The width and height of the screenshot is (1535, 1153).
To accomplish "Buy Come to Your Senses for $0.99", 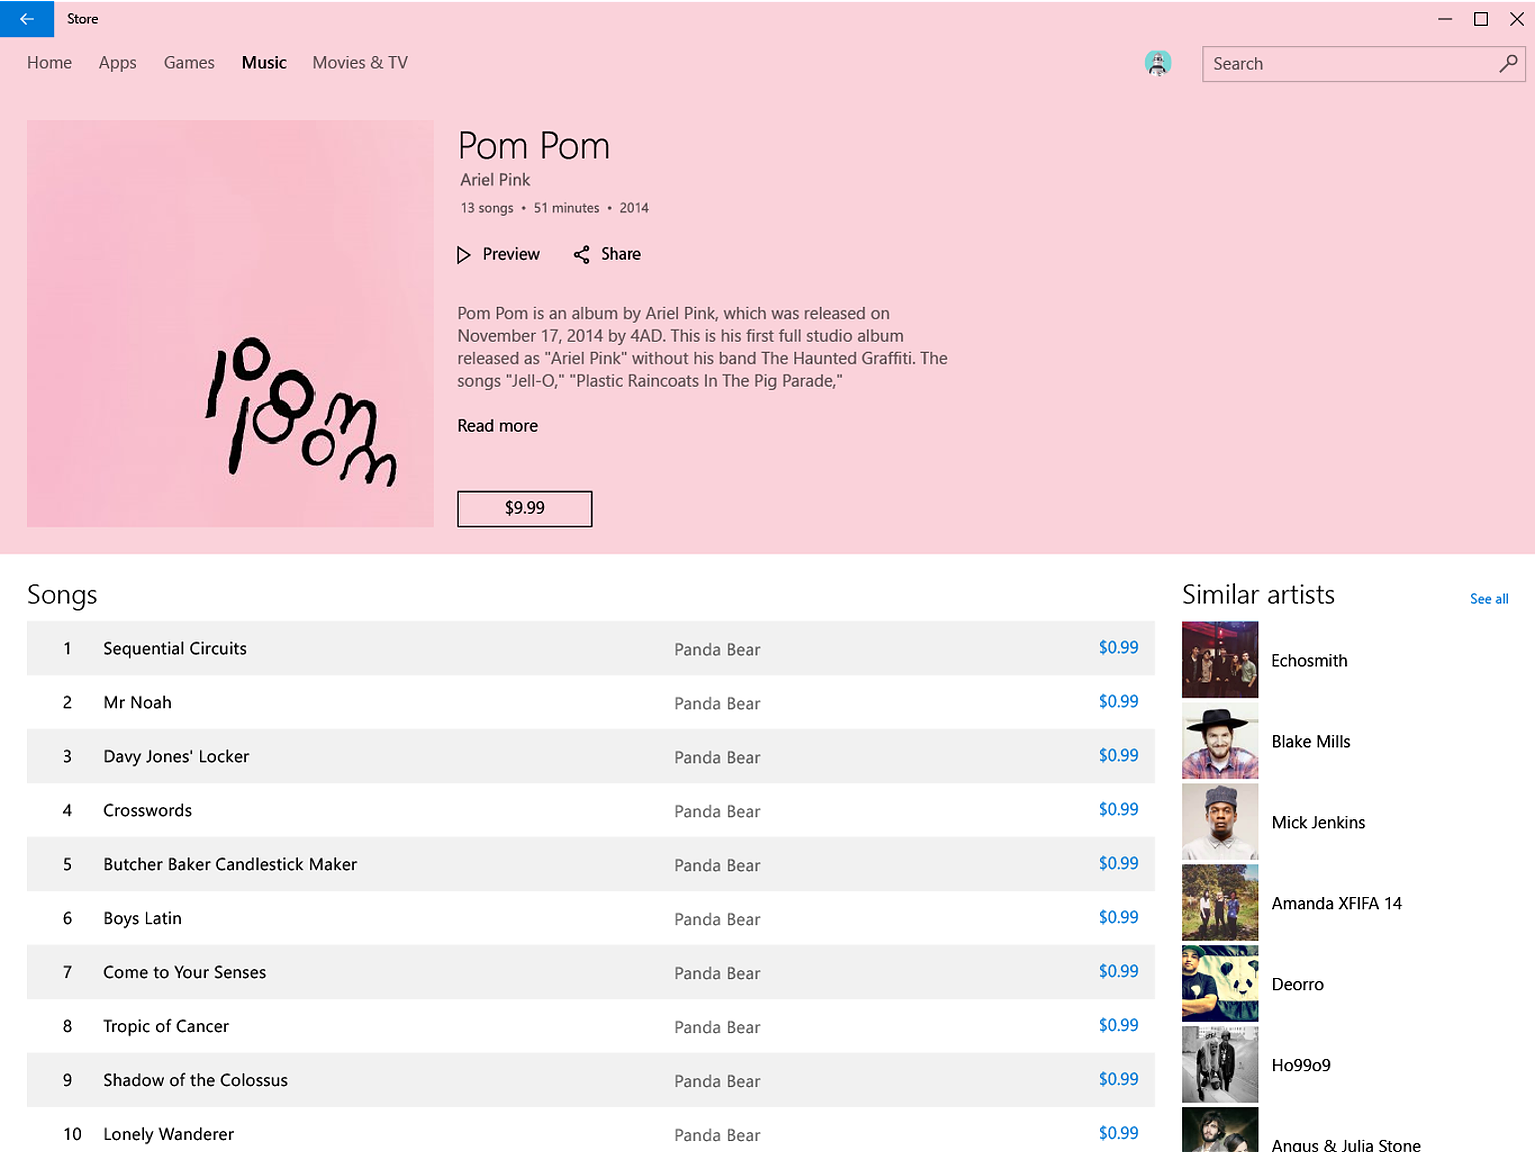I will (1118, 972).
